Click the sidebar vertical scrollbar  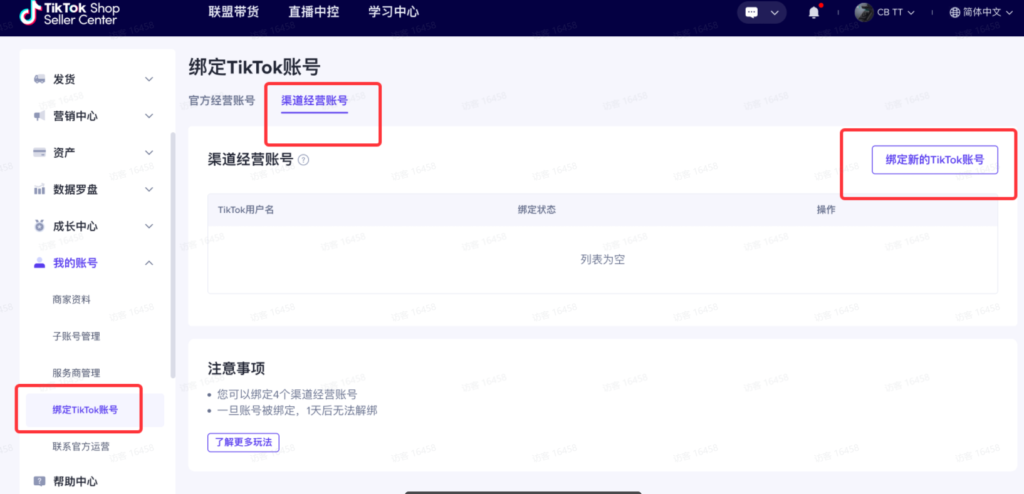click(x=172, y=255)
